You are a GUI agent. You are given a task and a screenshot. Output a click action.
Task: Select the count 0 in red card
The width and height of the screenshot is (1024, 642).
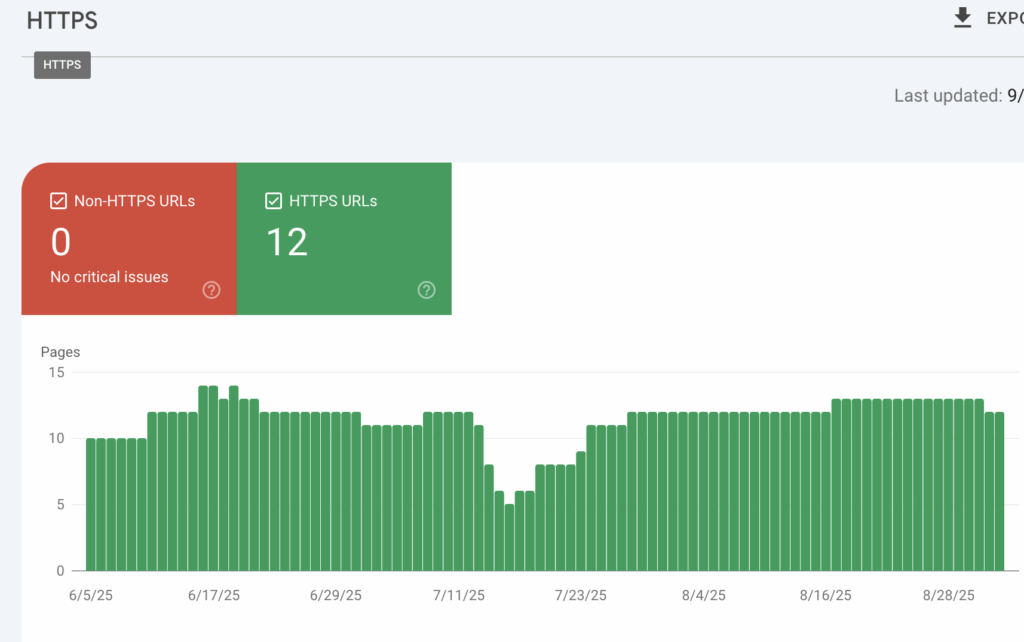[x=61, y=242]
